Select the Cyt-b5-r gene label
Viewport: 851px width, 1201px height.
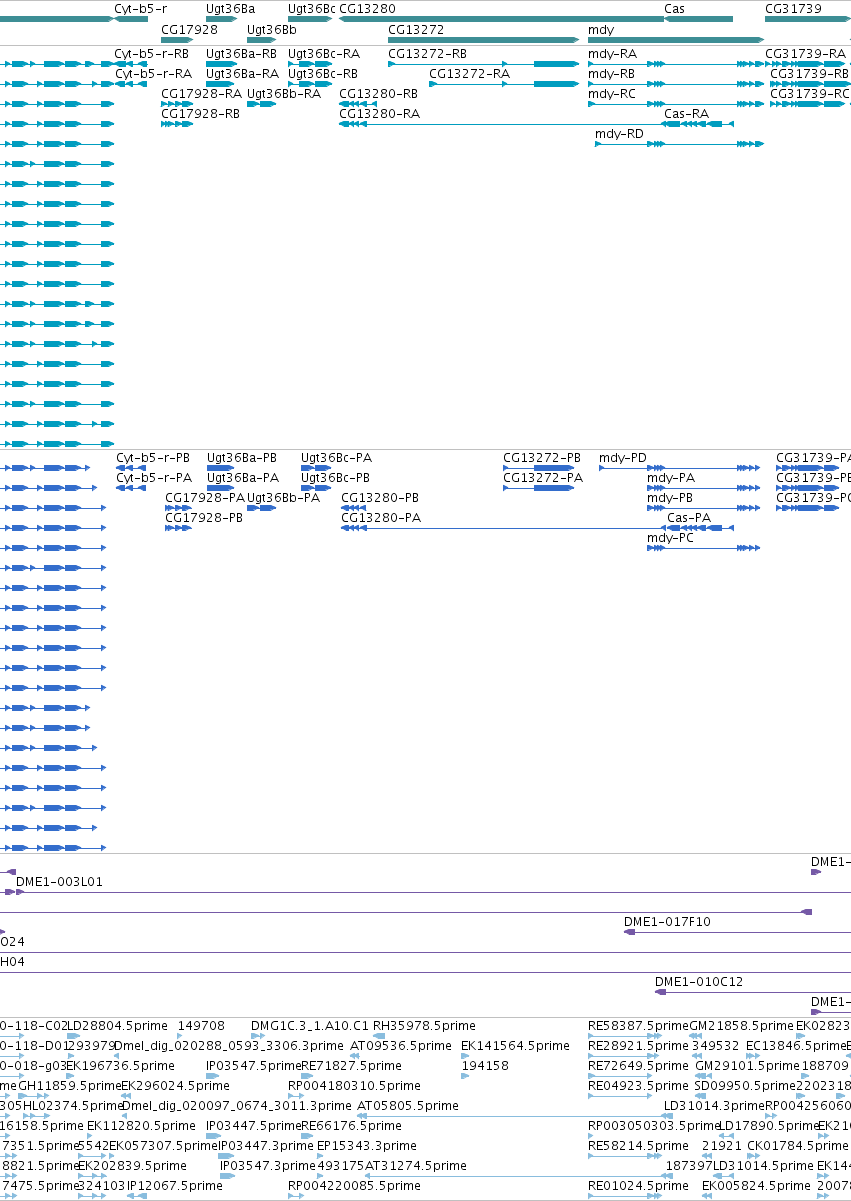coord(141,9)
